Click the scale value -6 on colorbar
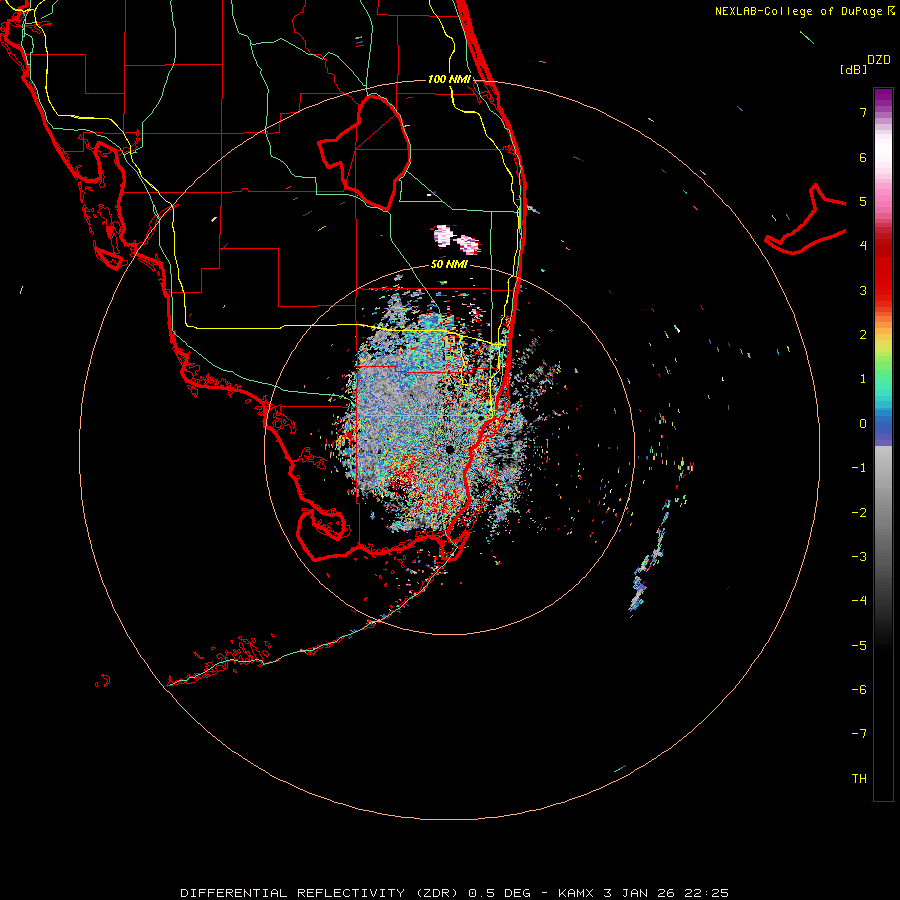Image resolution: width=900 pixels, height=900 pixels. pos(859,690)
